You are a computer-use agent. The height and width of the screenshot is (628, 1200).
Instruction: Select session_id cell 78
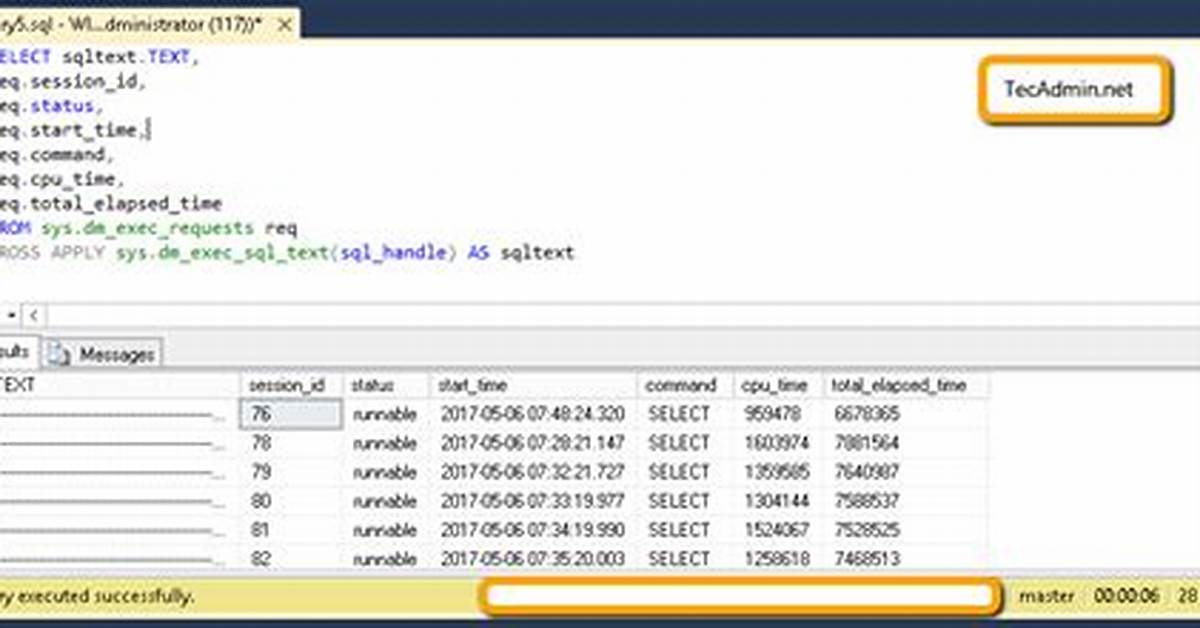click(290, 443)
